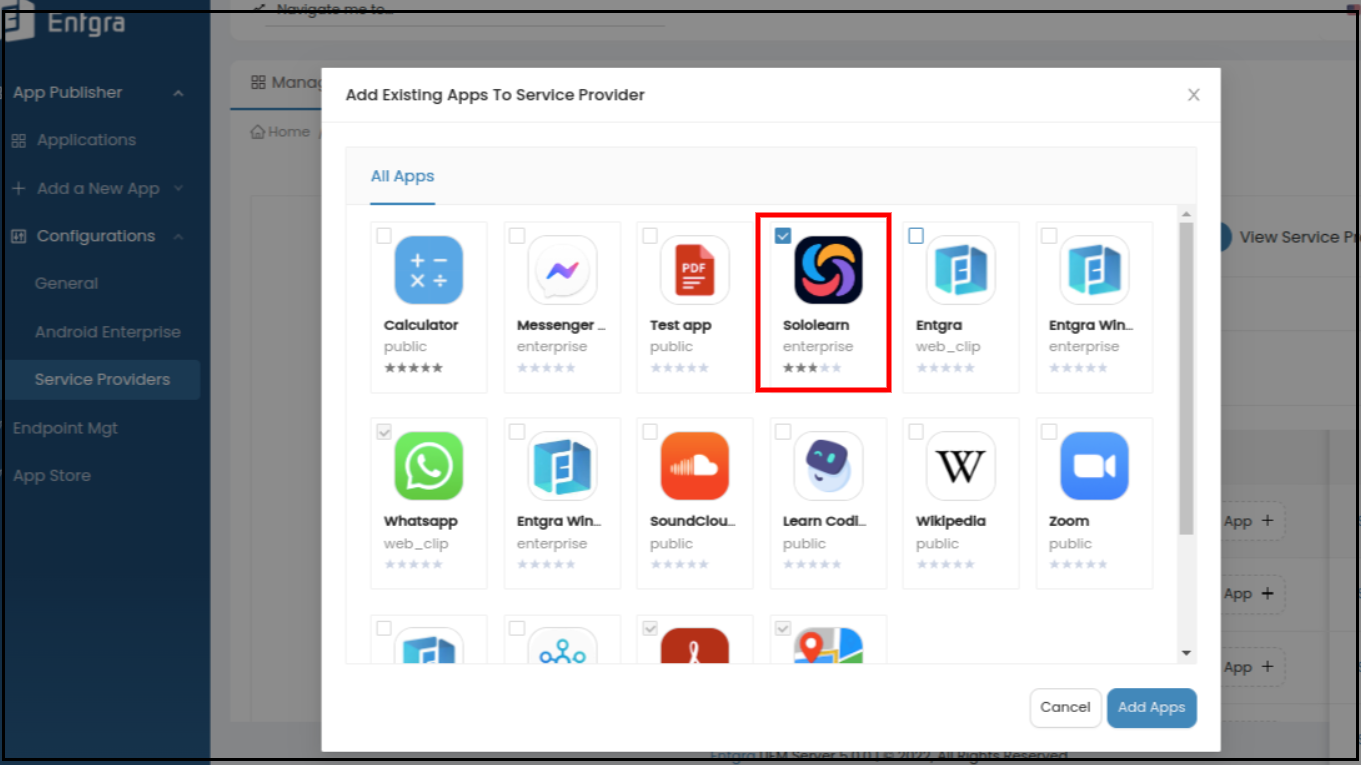
Task: Click the share-nodes app icon in third row
Action: (562, 645)
